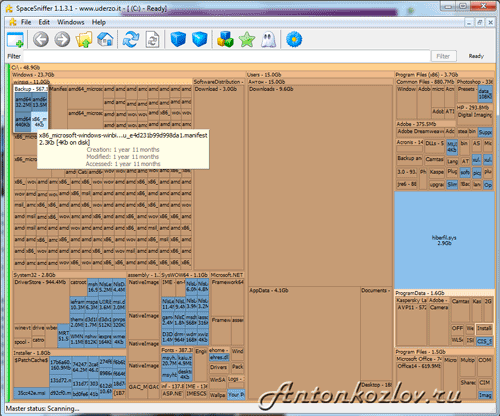The image size is (500, 416).
Task: Toggle the ghost free-space display icon
Action: pos(268,40)
